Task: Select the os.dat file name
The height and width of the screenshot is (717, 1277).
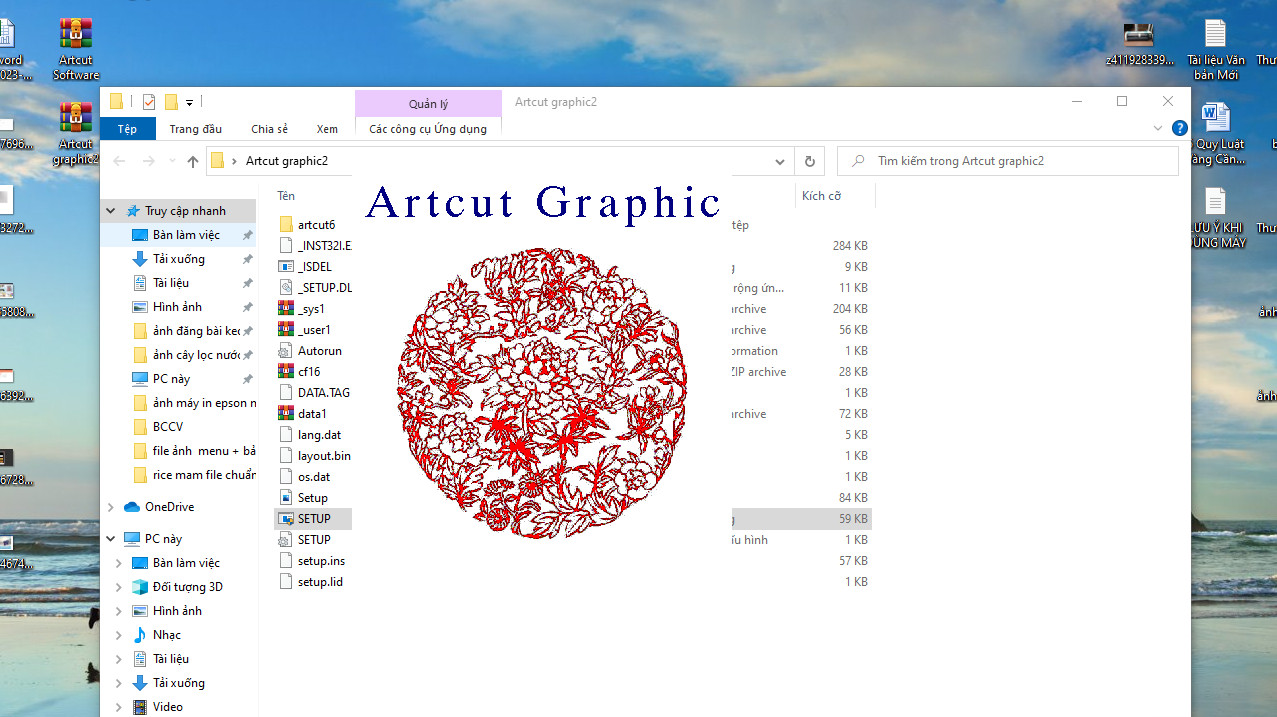Action: click(x=314, y=477)
